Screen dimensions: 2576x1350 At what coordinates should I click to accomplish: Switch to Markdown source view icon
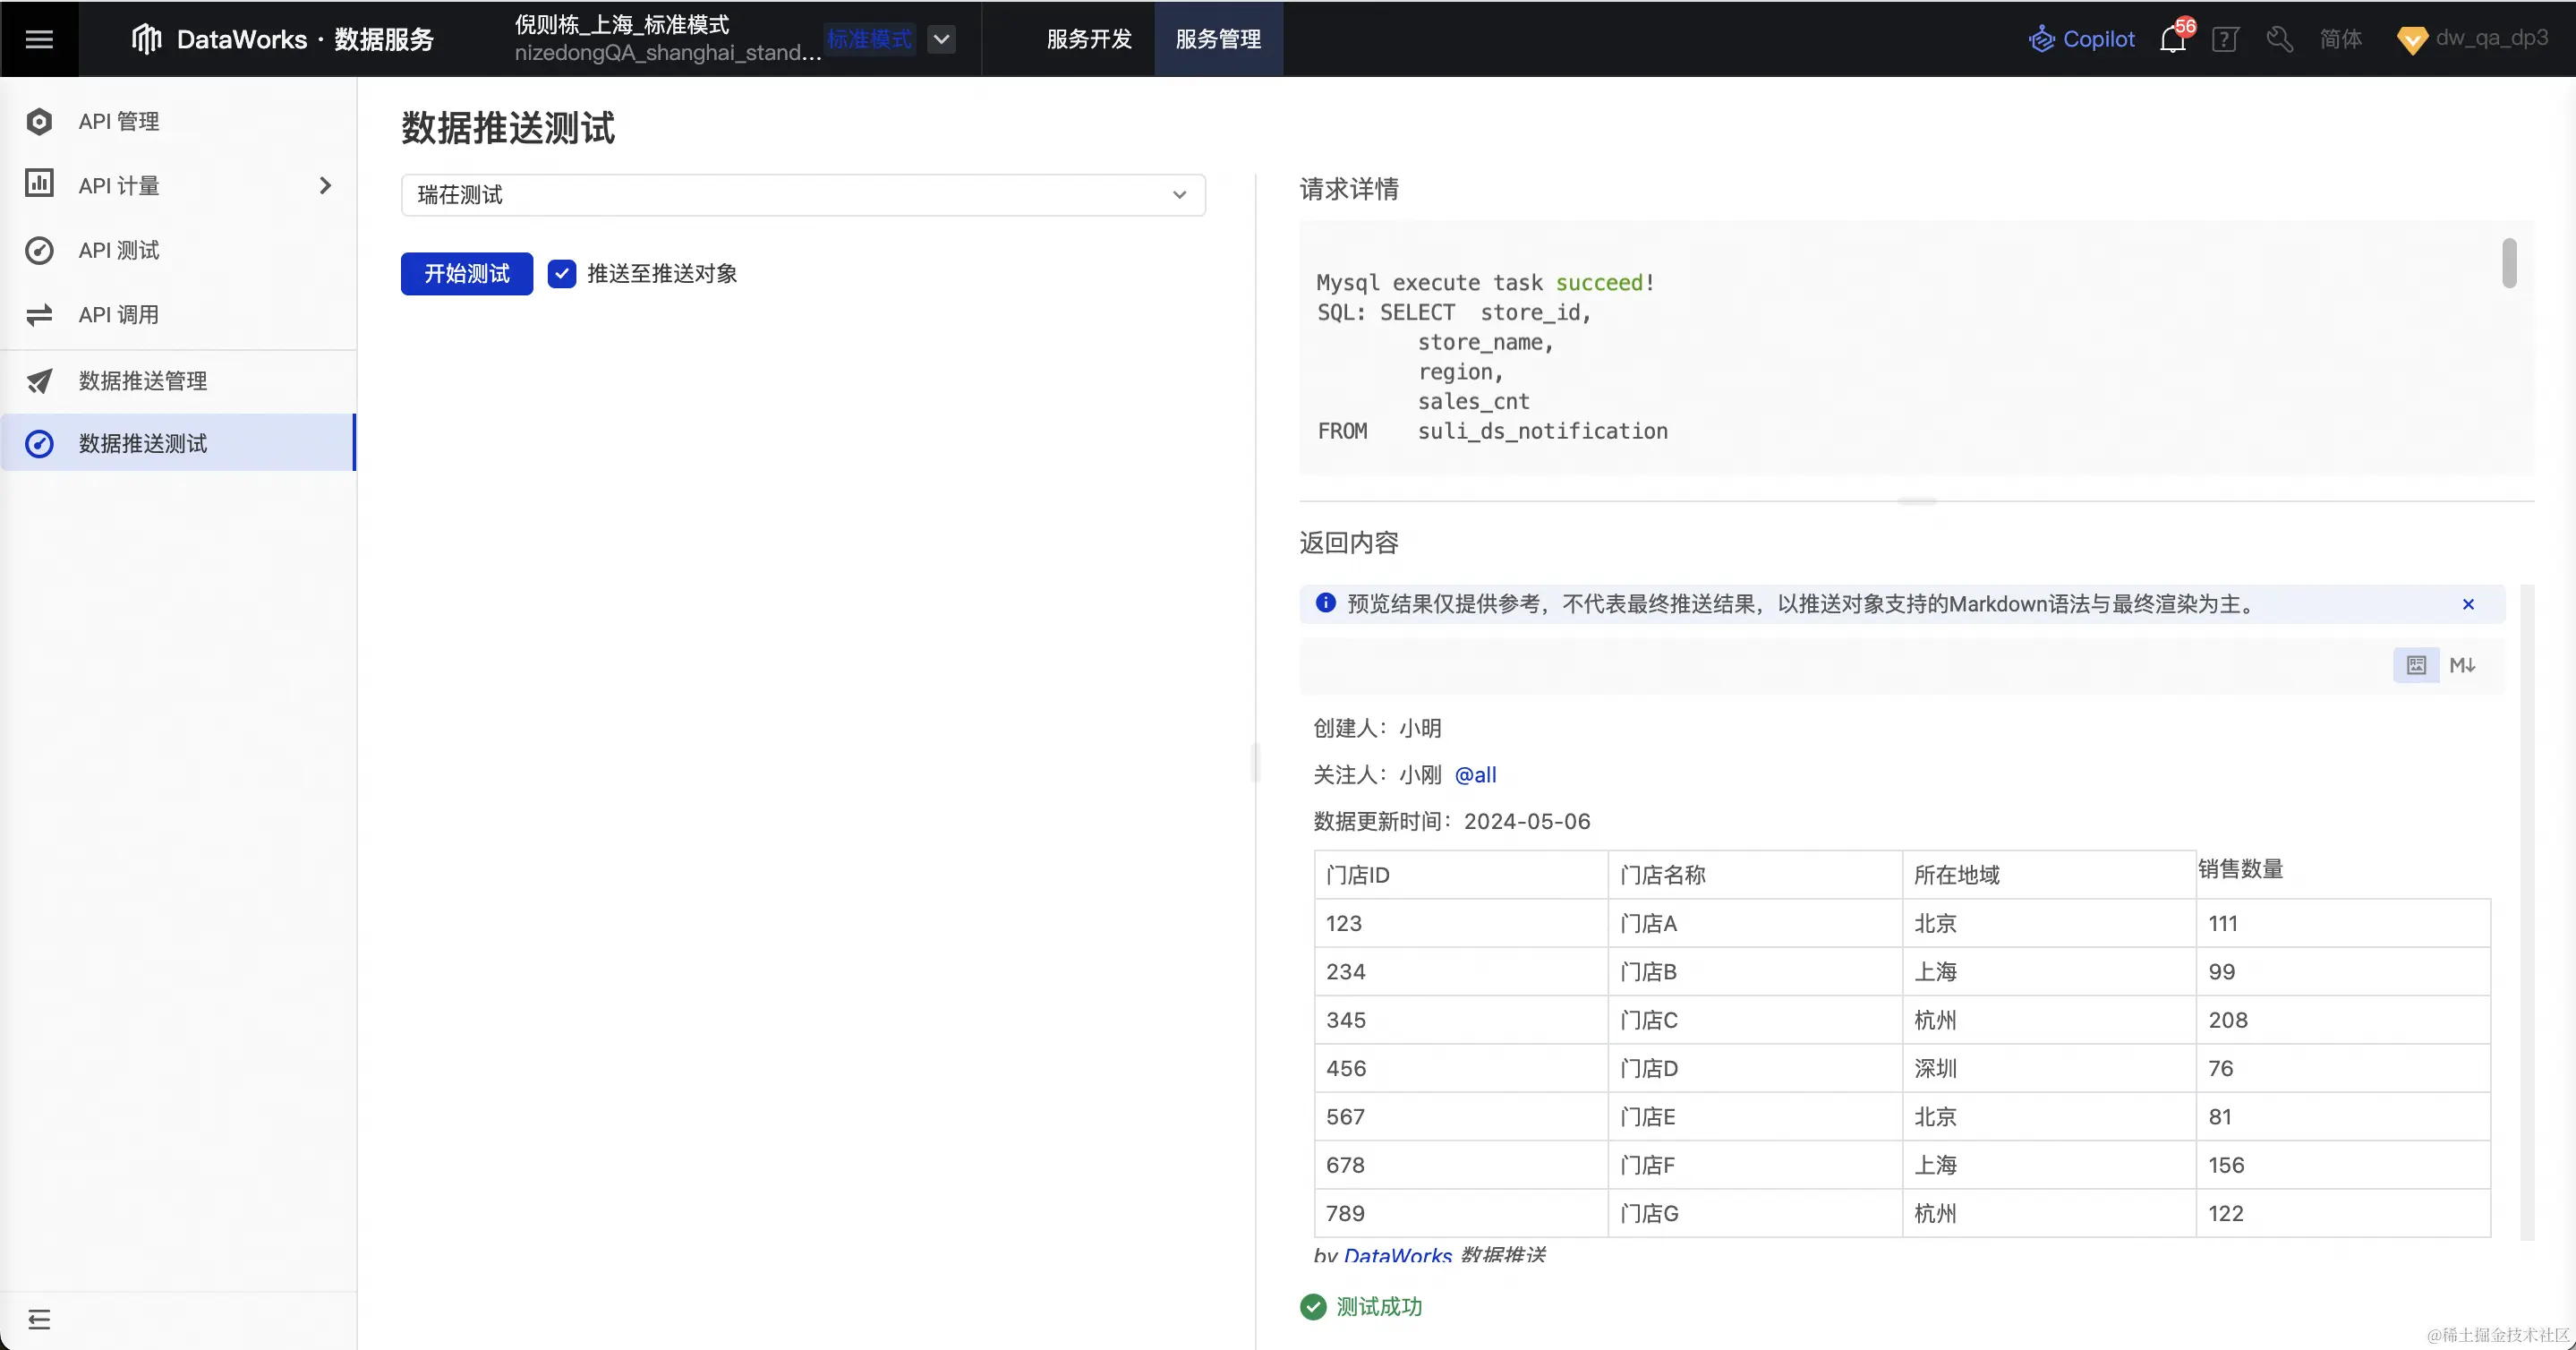tap(2462, 665)
